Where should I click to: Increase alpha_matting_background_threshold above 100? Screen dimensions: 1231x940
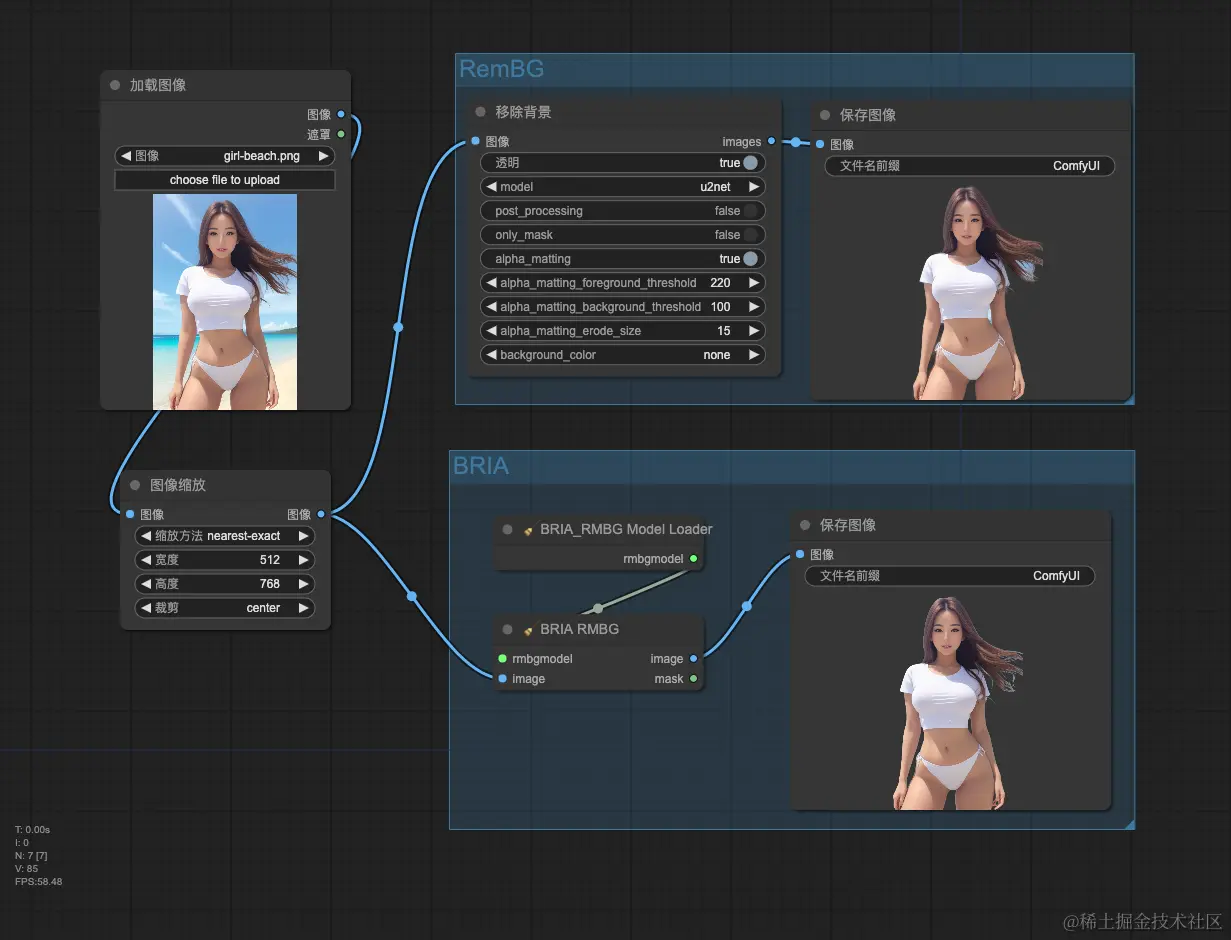point(754,307)
